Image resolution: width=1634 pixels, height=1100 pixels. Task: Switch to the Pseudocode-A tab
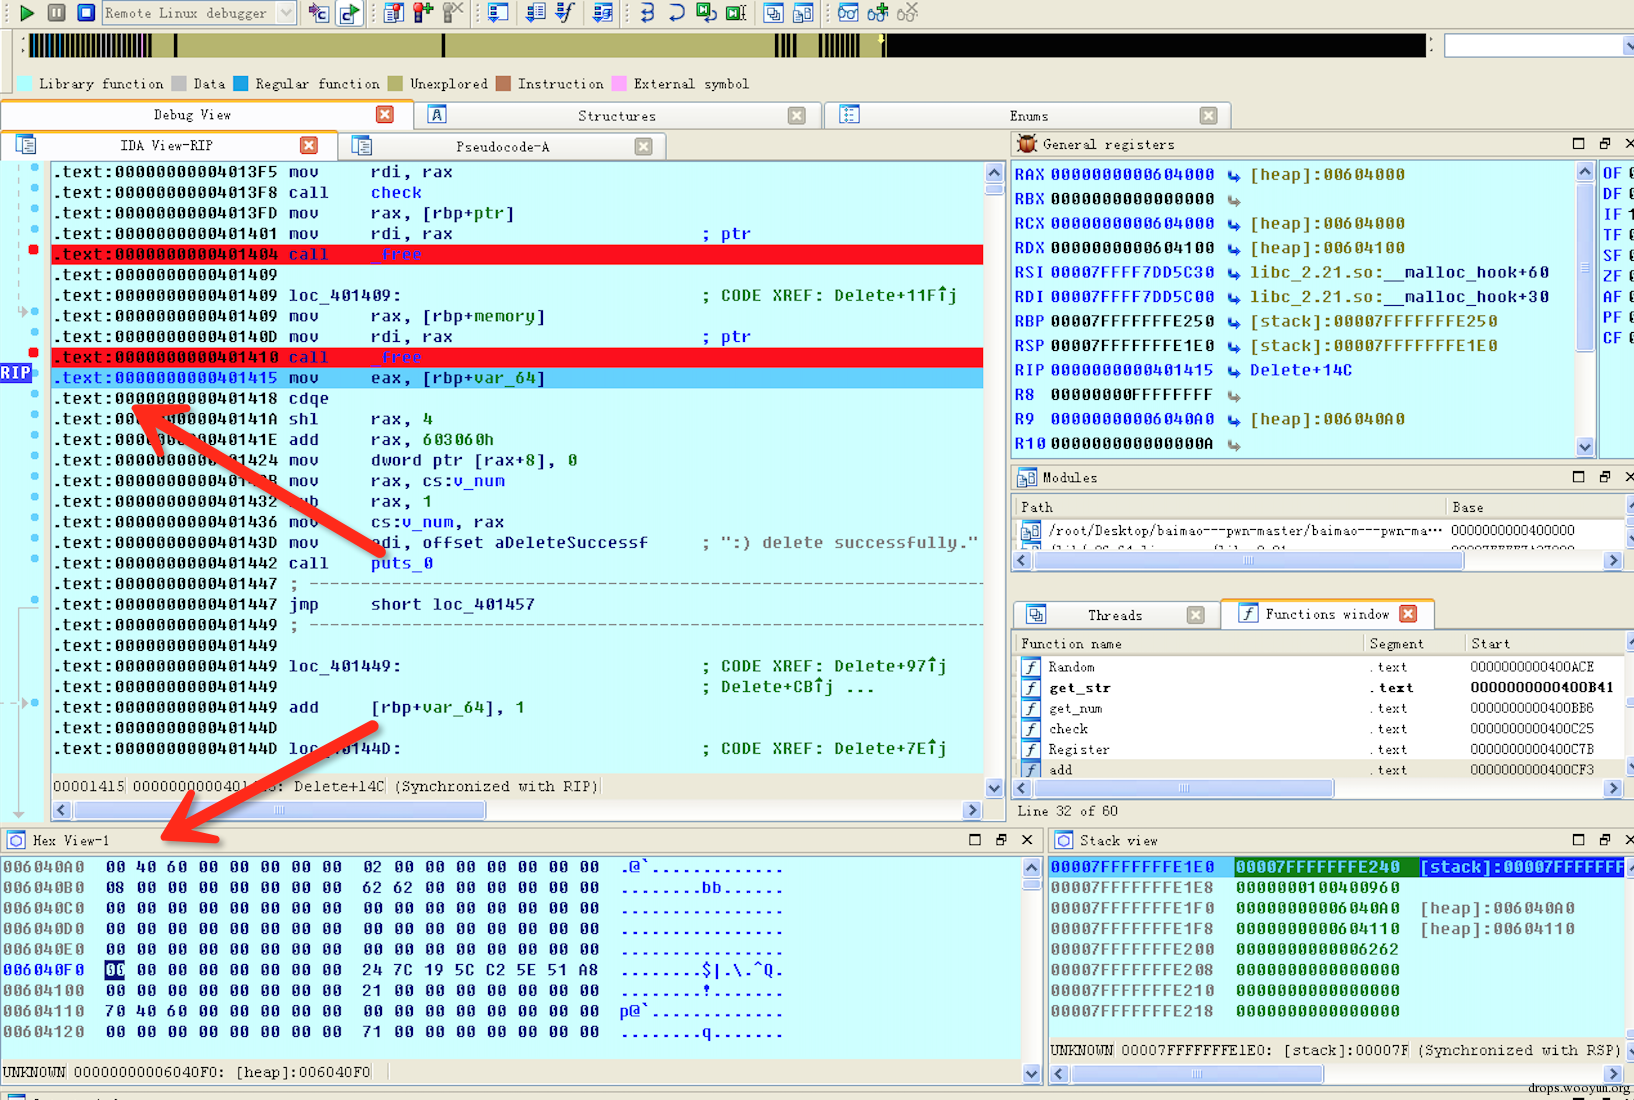point(502,147)
